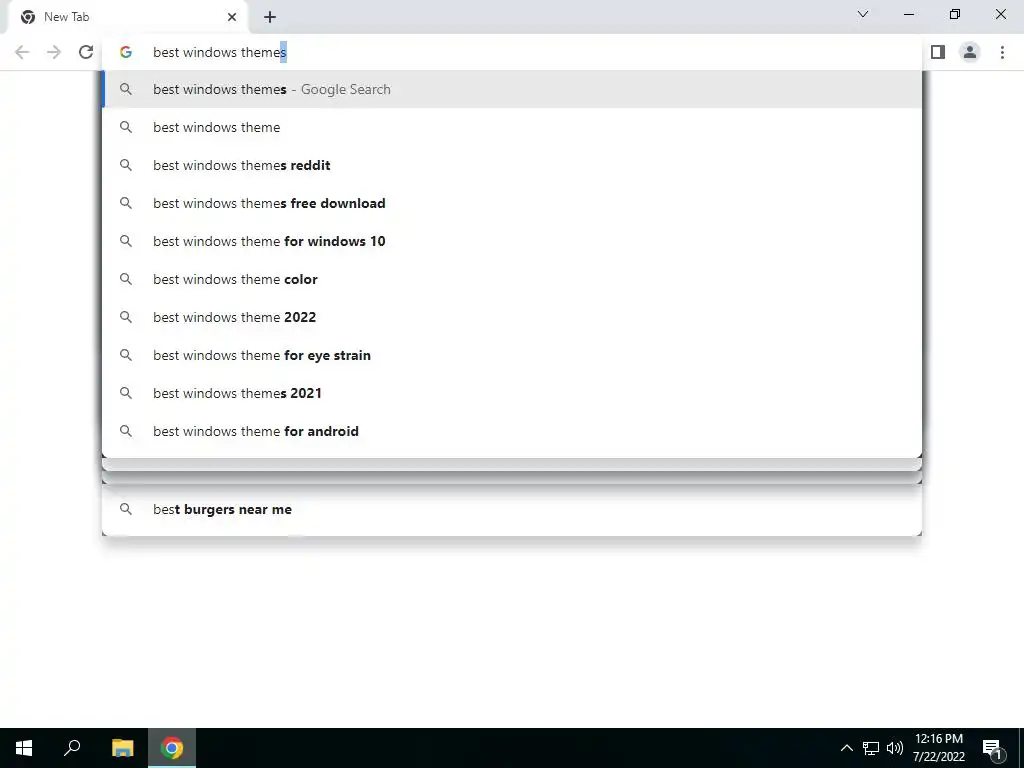This screenshot has height=768, width=1024.
Task: Open Windows taskbar search
Action: tap(72, 748)
